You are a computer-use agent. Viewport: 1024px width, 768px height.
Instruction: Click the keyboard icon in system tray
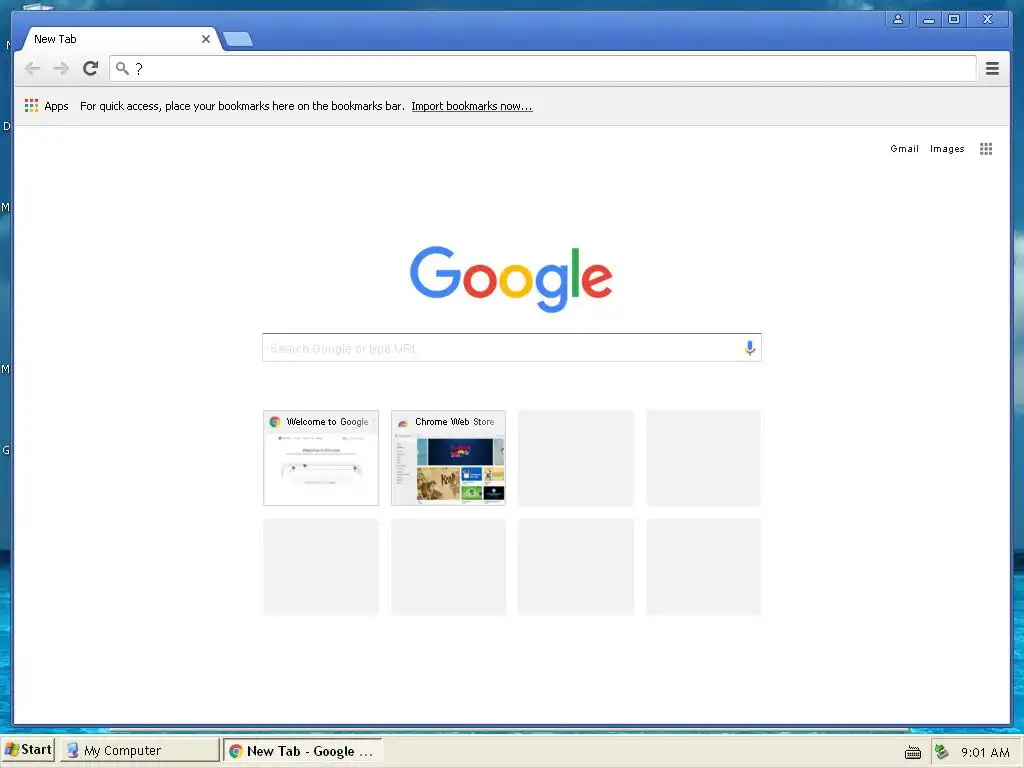coord(912,752)
